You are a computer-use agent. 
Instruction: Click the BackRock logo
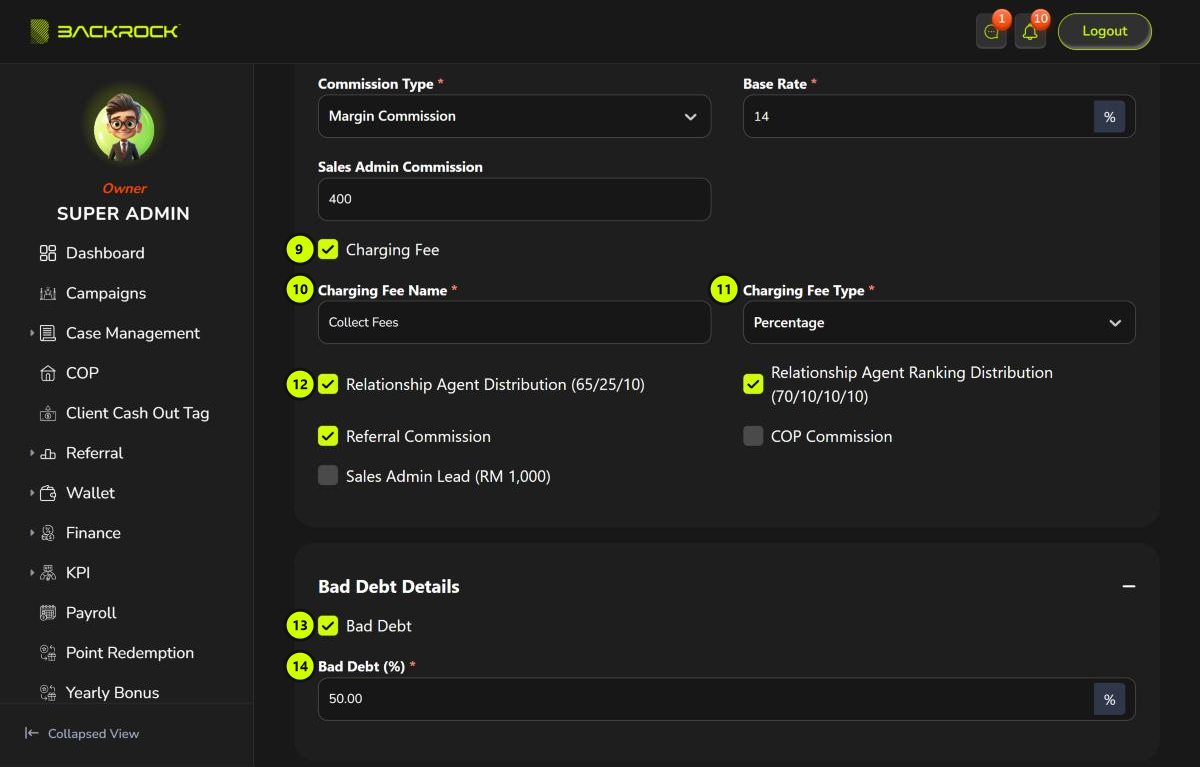pyautogui.click(x=104, y=31)
